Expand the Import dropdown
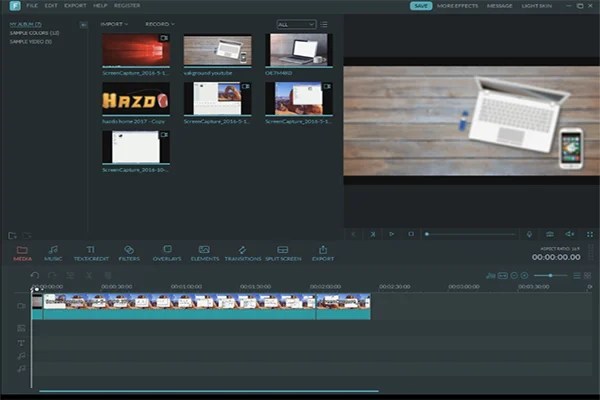This screenshot has height=400, width=600. tap(114, 24)
